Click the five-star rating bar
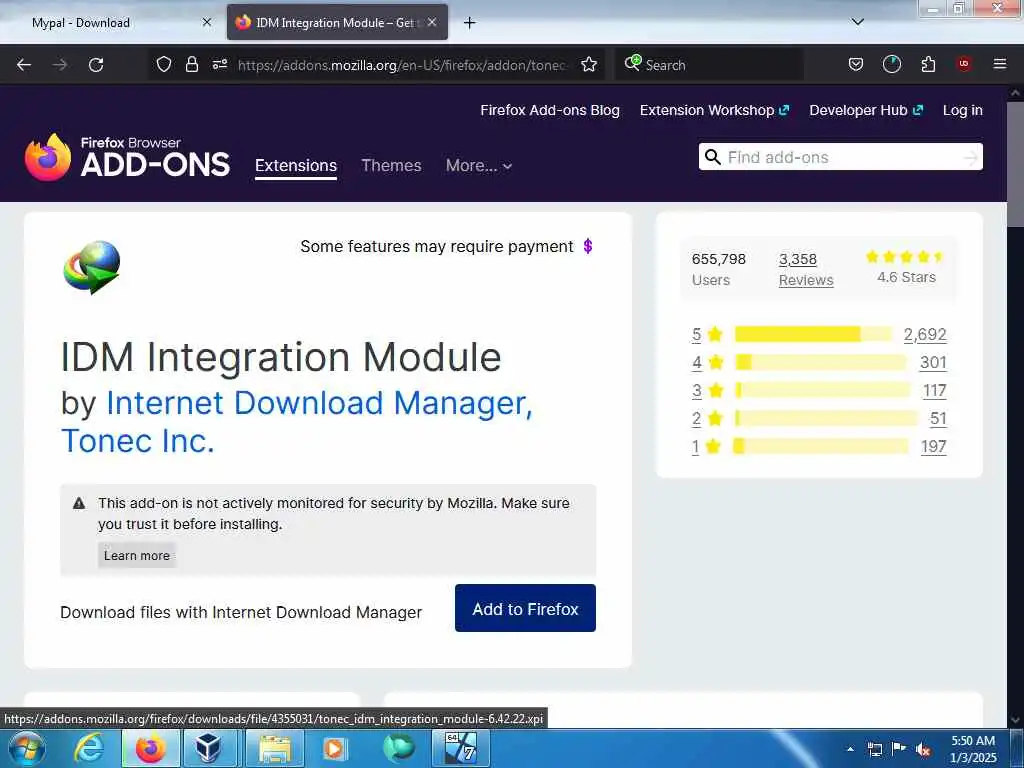1024x768 pixels. click(813, 334)
